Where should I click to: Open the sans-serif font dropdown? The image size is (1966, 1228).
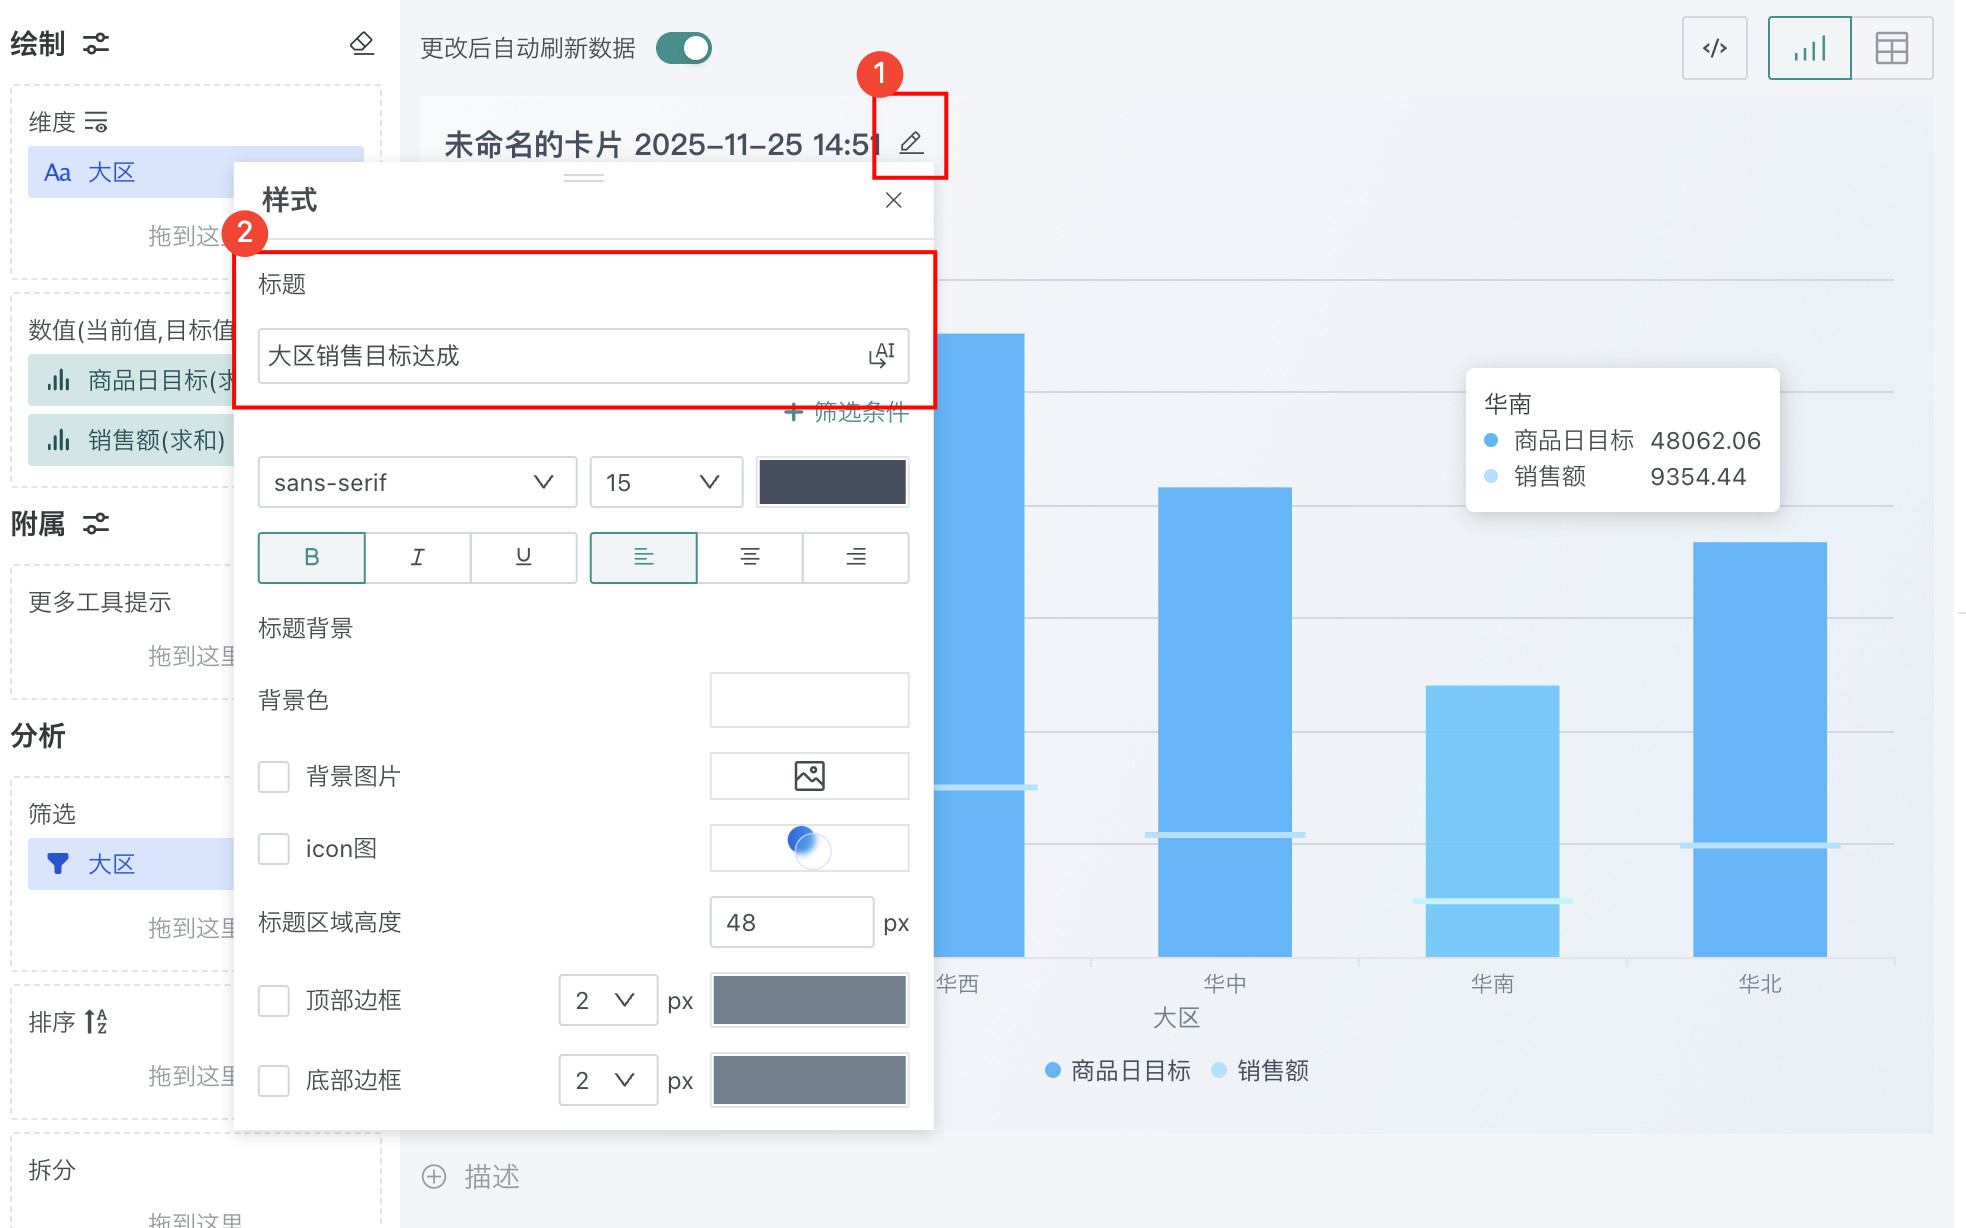[x=416, y=482]
